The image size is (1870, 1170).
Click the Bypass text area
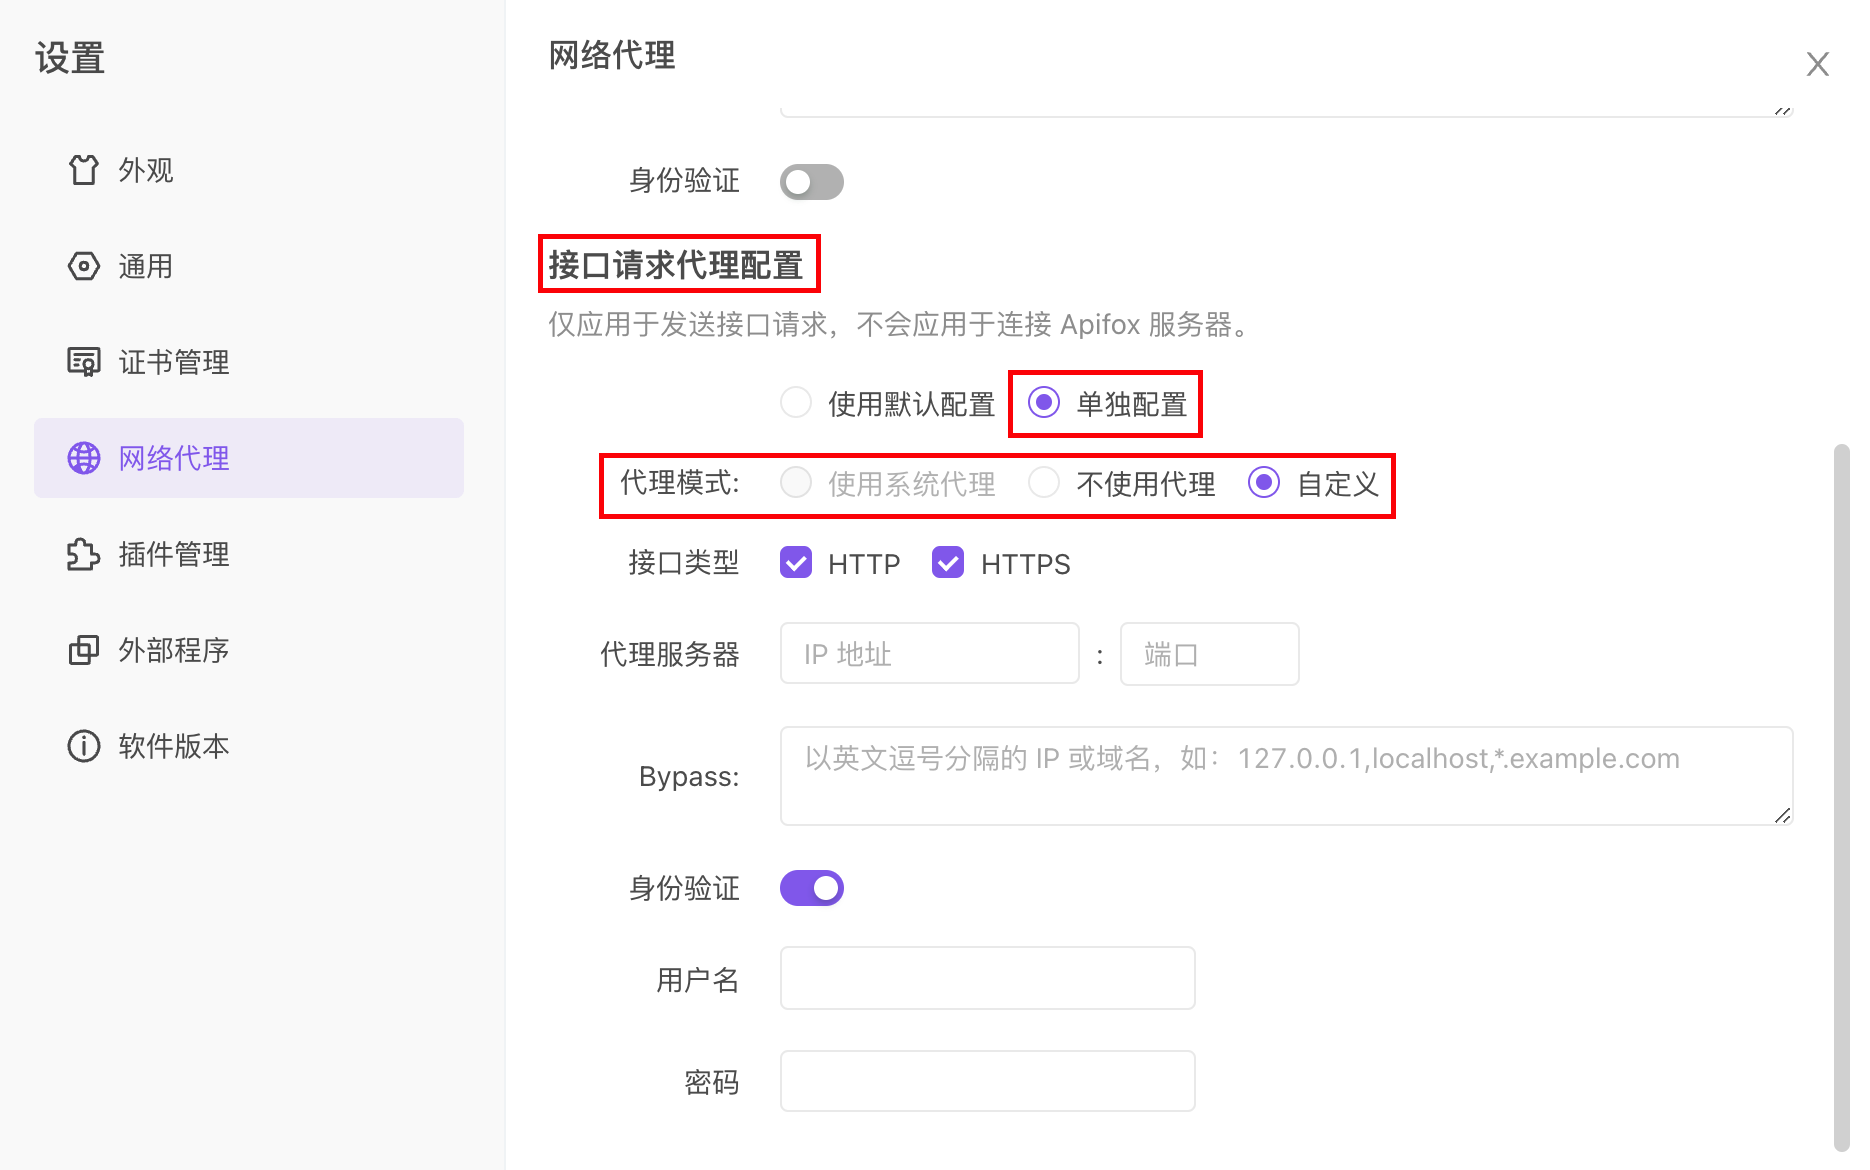tap(1285, 776)
